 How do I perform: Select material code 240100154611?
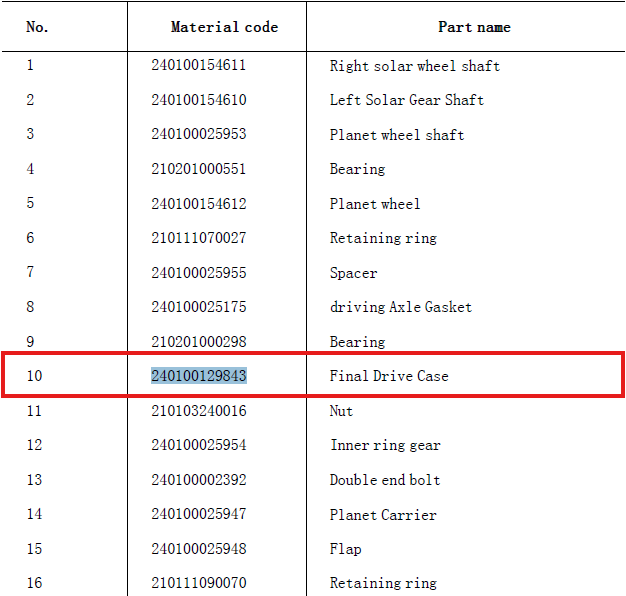click(198, 65)
